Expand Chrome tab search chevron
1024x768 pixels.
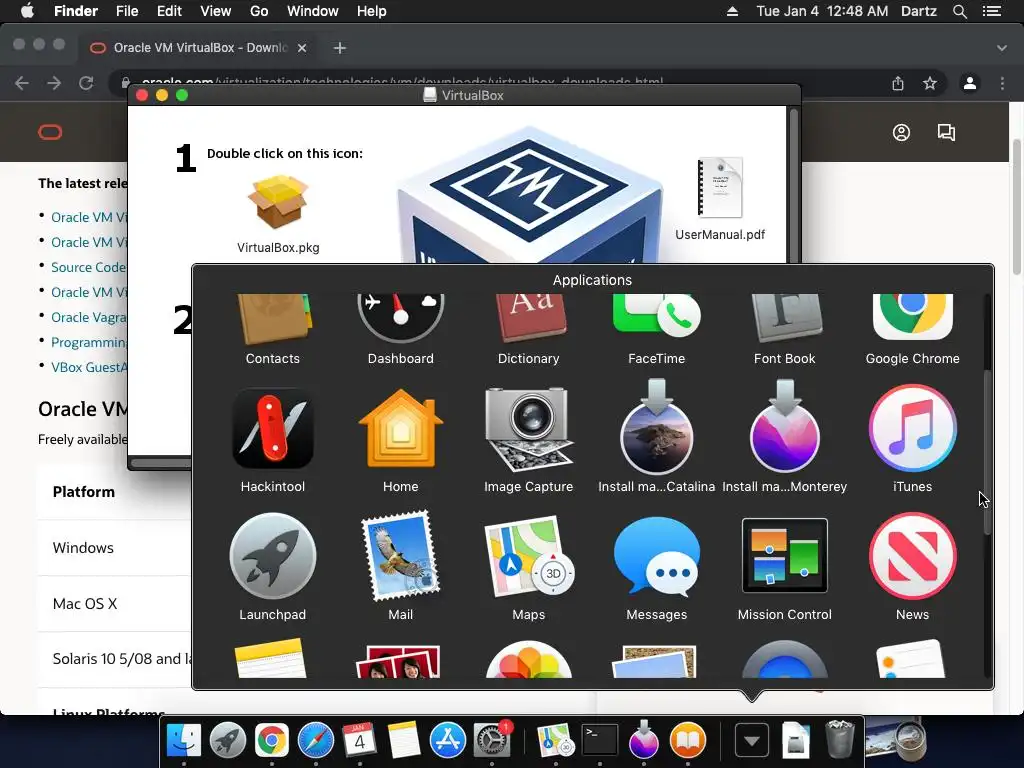[x=1002, y=48]
